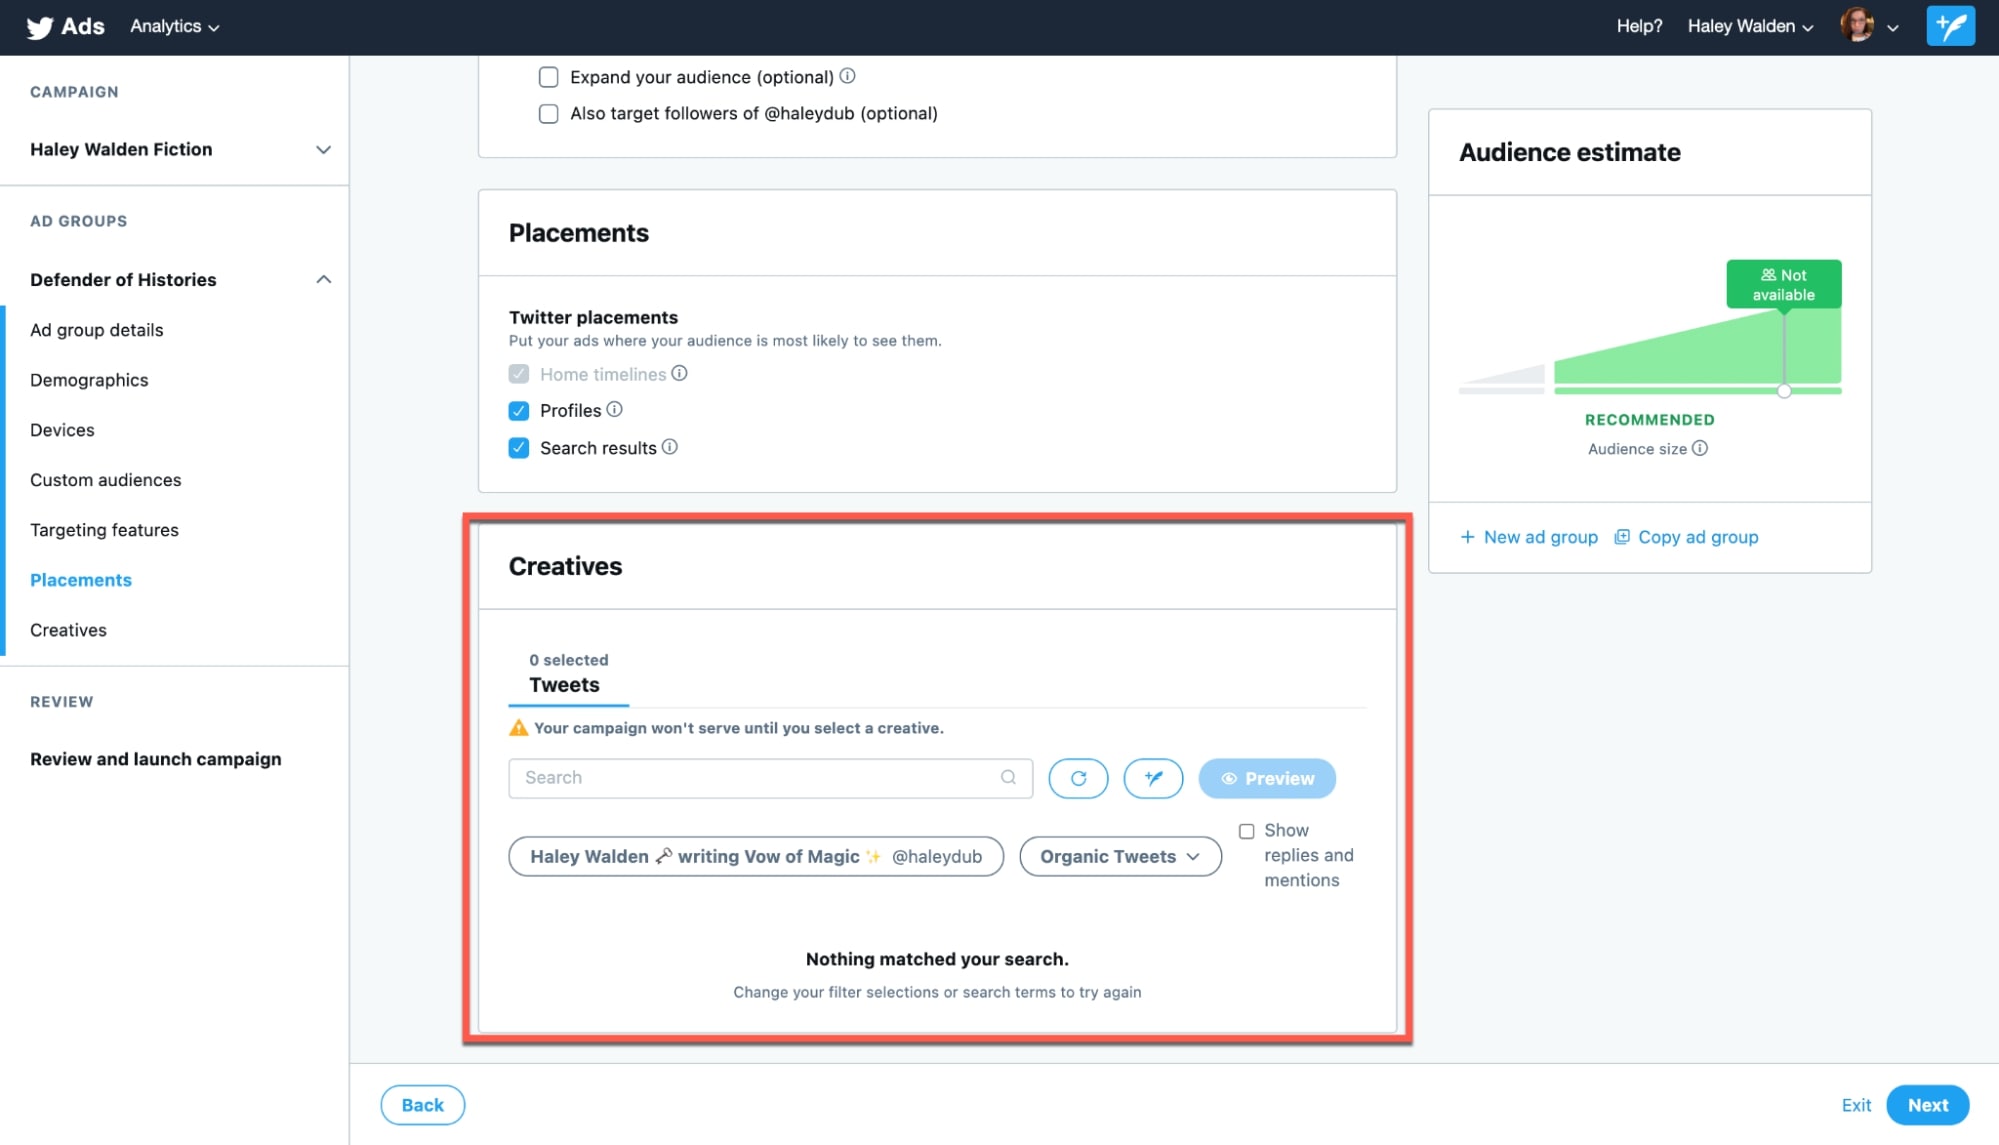
Task: Click the arrow/target icon next to refresh
Action: coord(1153,778)
